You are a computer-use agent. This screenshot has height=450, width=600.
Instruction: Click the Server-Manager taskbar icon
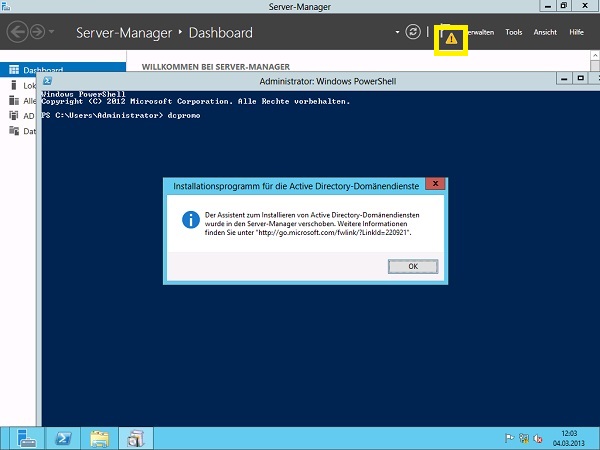click(x=26, y=438)
